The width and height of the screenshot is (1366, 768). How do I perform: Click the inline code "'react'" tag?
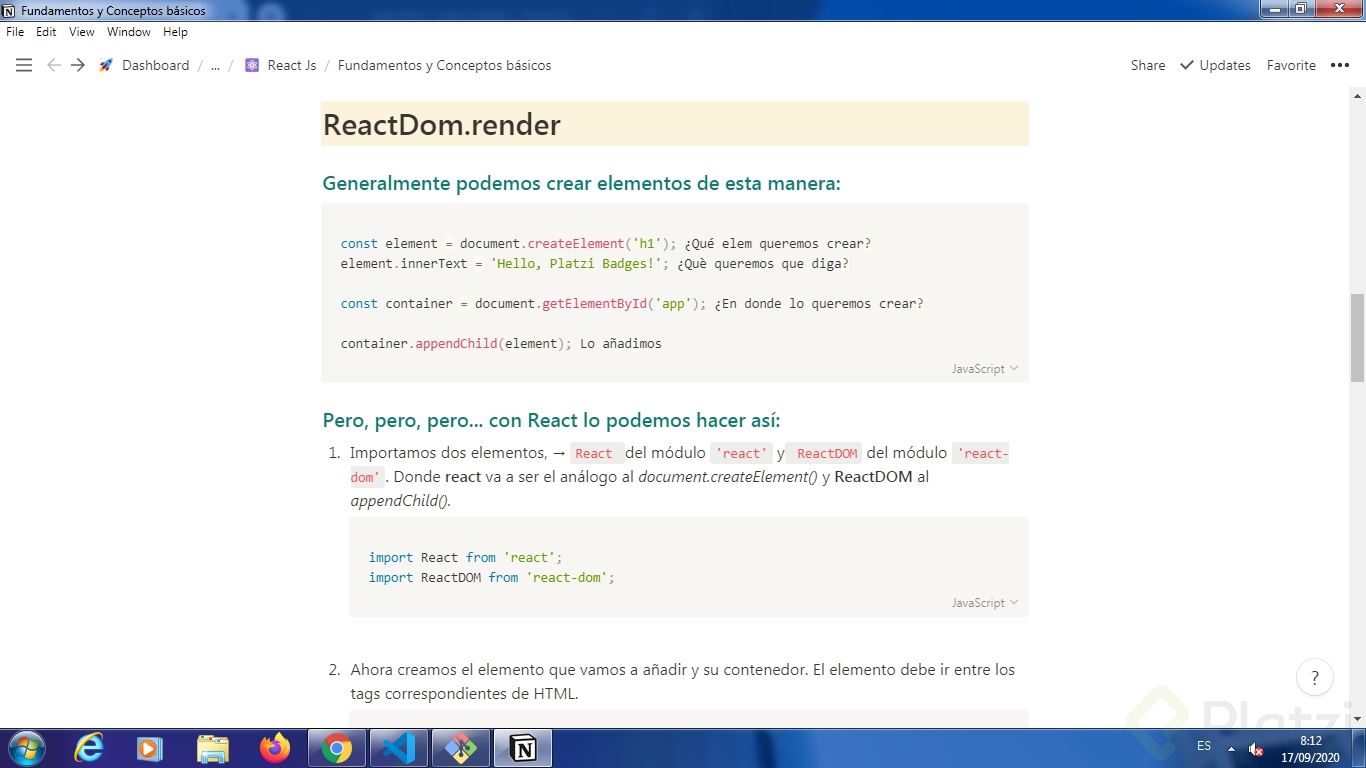(741, 453)
